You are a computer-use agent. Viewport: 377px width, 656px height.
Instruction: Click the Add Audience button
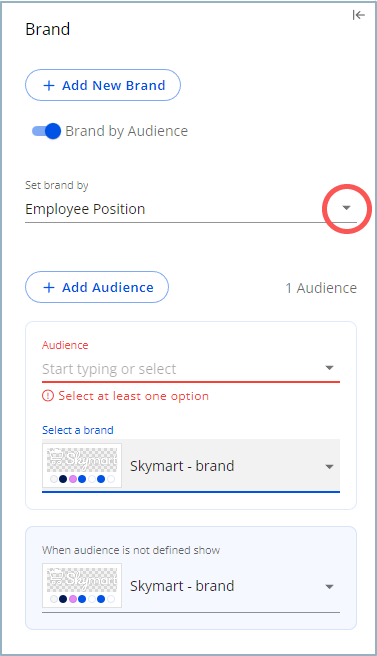pyautogui.click(x=97, y=287)
